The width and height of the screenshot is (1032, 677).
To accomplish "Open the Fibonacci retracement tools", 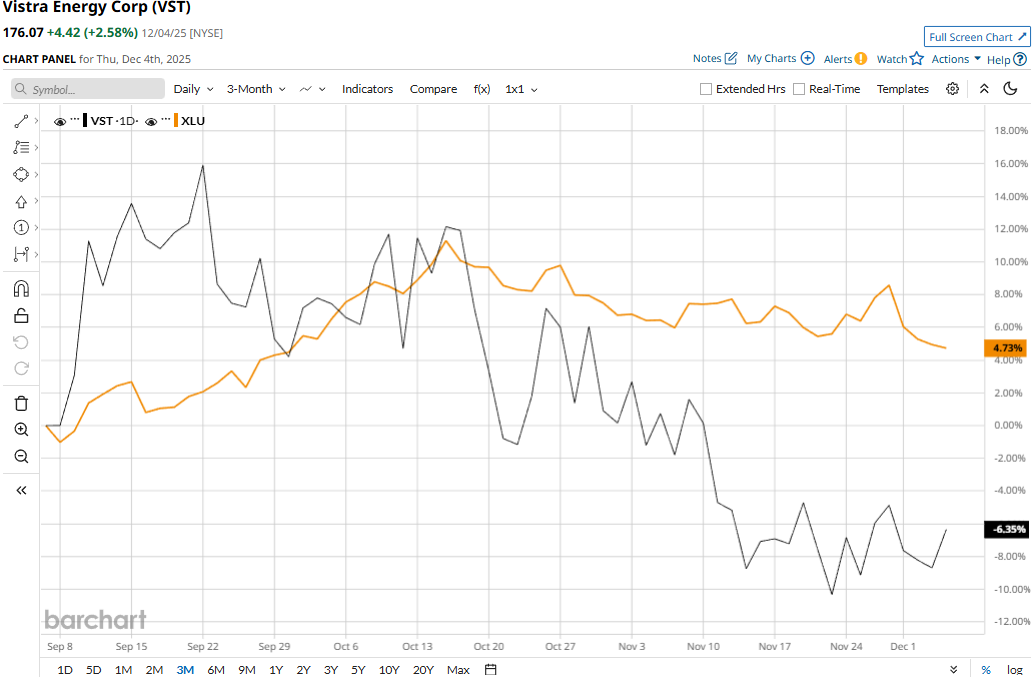I will click(x=21, y=147).
